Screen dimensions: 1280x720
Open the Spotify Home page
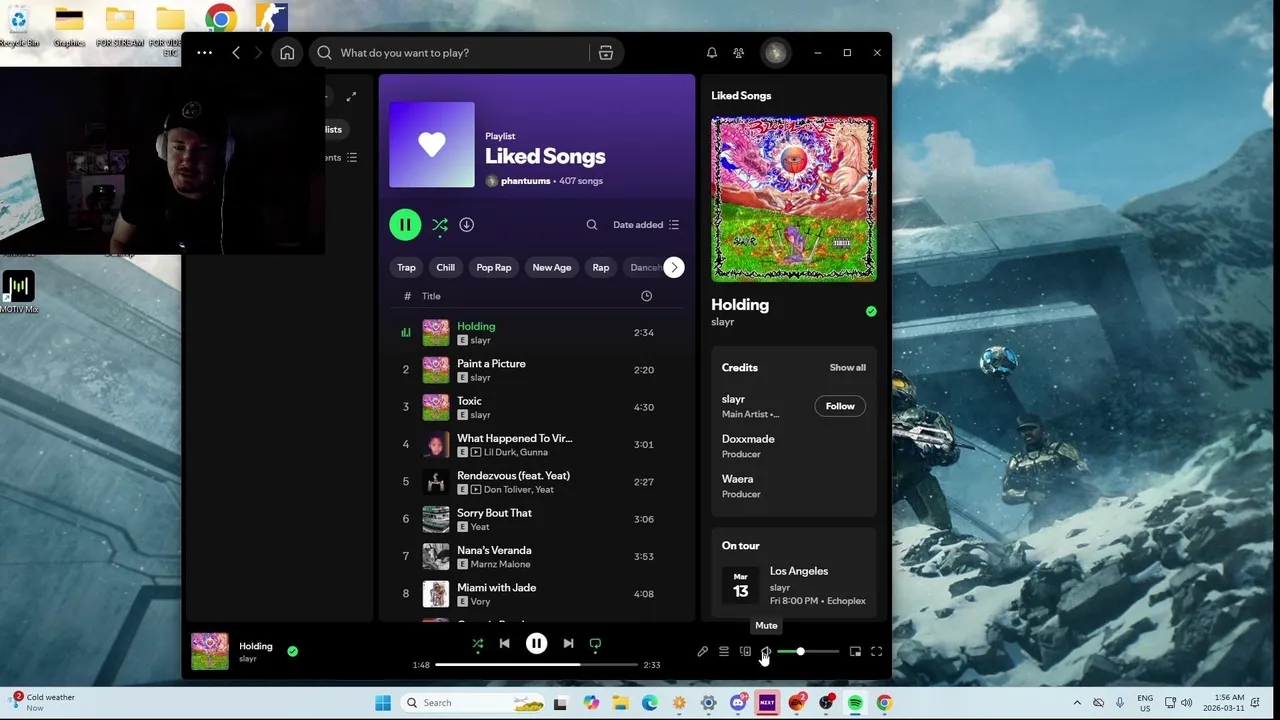(x=287, y=53)
